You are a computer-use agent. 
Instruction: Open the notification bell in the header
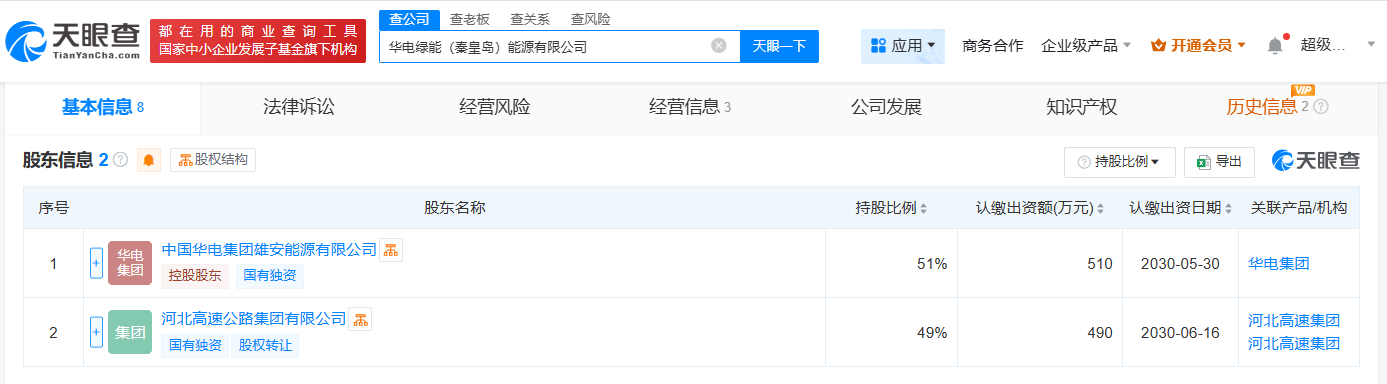pyautogui.click(x=1275, y=45)
